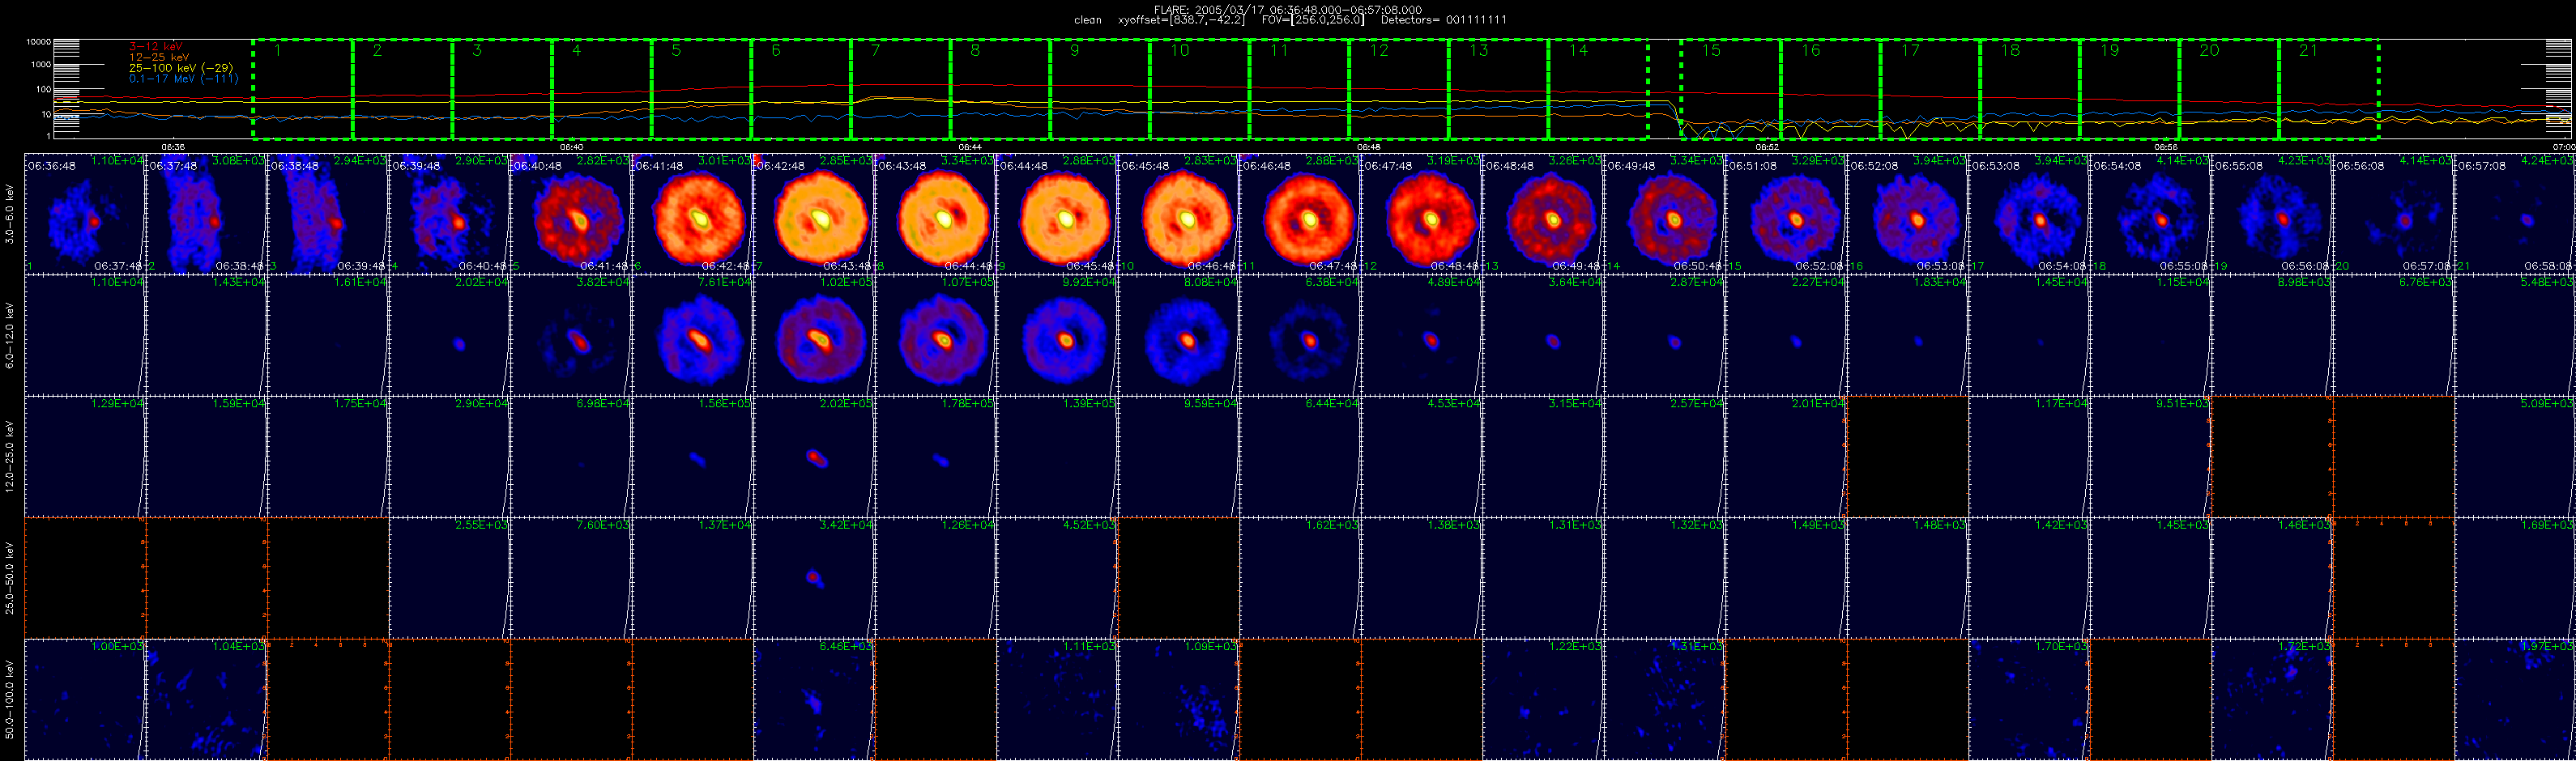Select interval 10 box in the light curve
Image resolution: width=2576 pixels, height=761 pixels.
tap(1199, 89)
